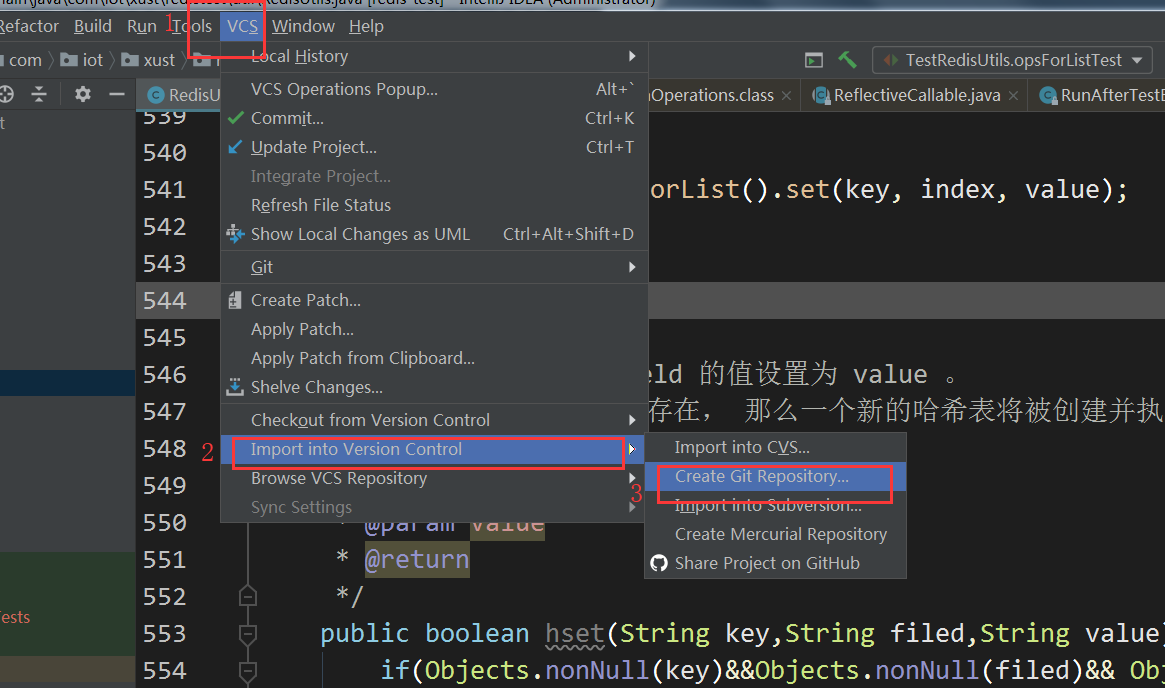Choose Import into CVS
1165x688 pixels.
(775, 447)
